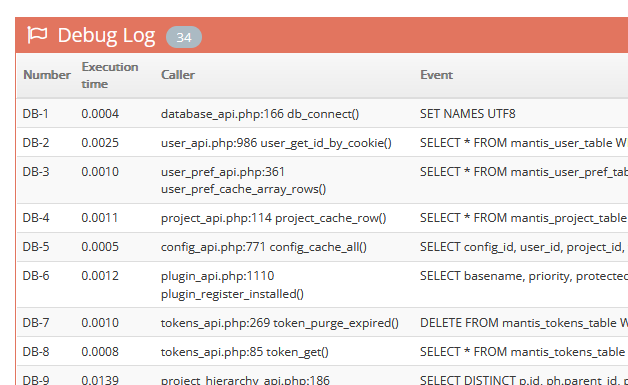Click the Caller column header
Viewport: 628px width, 385px height.
tap(178, 75)
